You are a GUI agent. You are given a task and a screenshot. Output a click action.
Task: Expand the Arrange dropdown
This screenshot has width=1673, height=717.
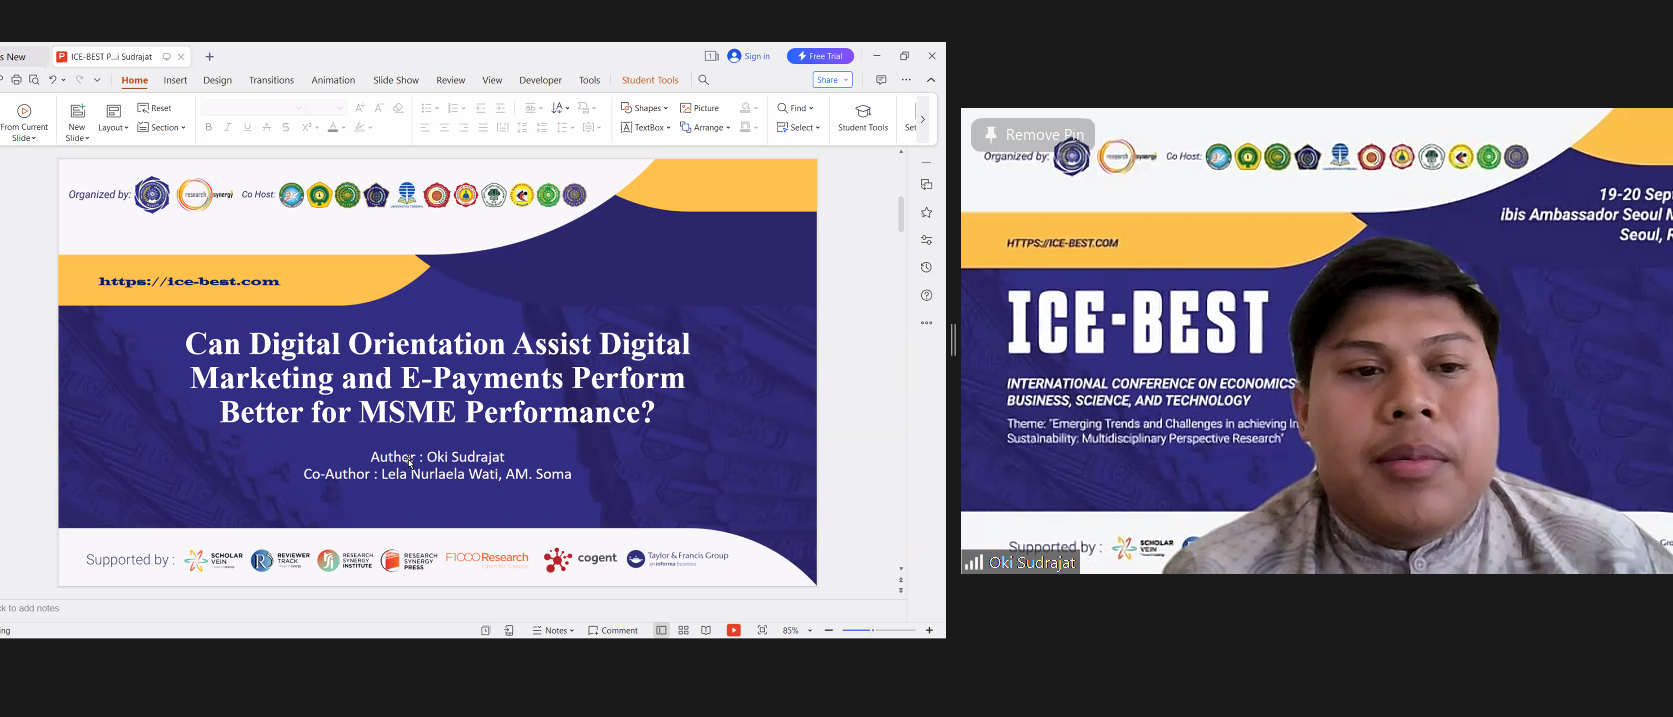705,128
